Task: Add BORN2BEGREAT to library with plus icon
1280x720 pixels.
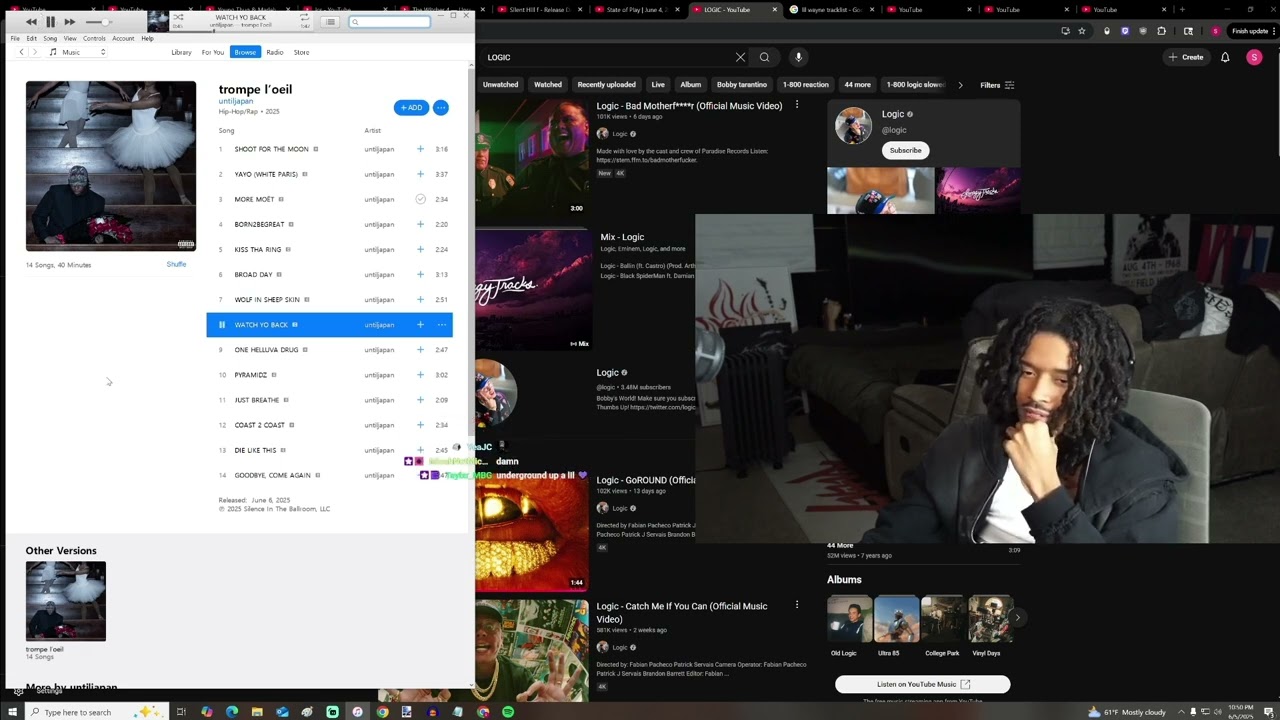Action: [x=420, y=224]
